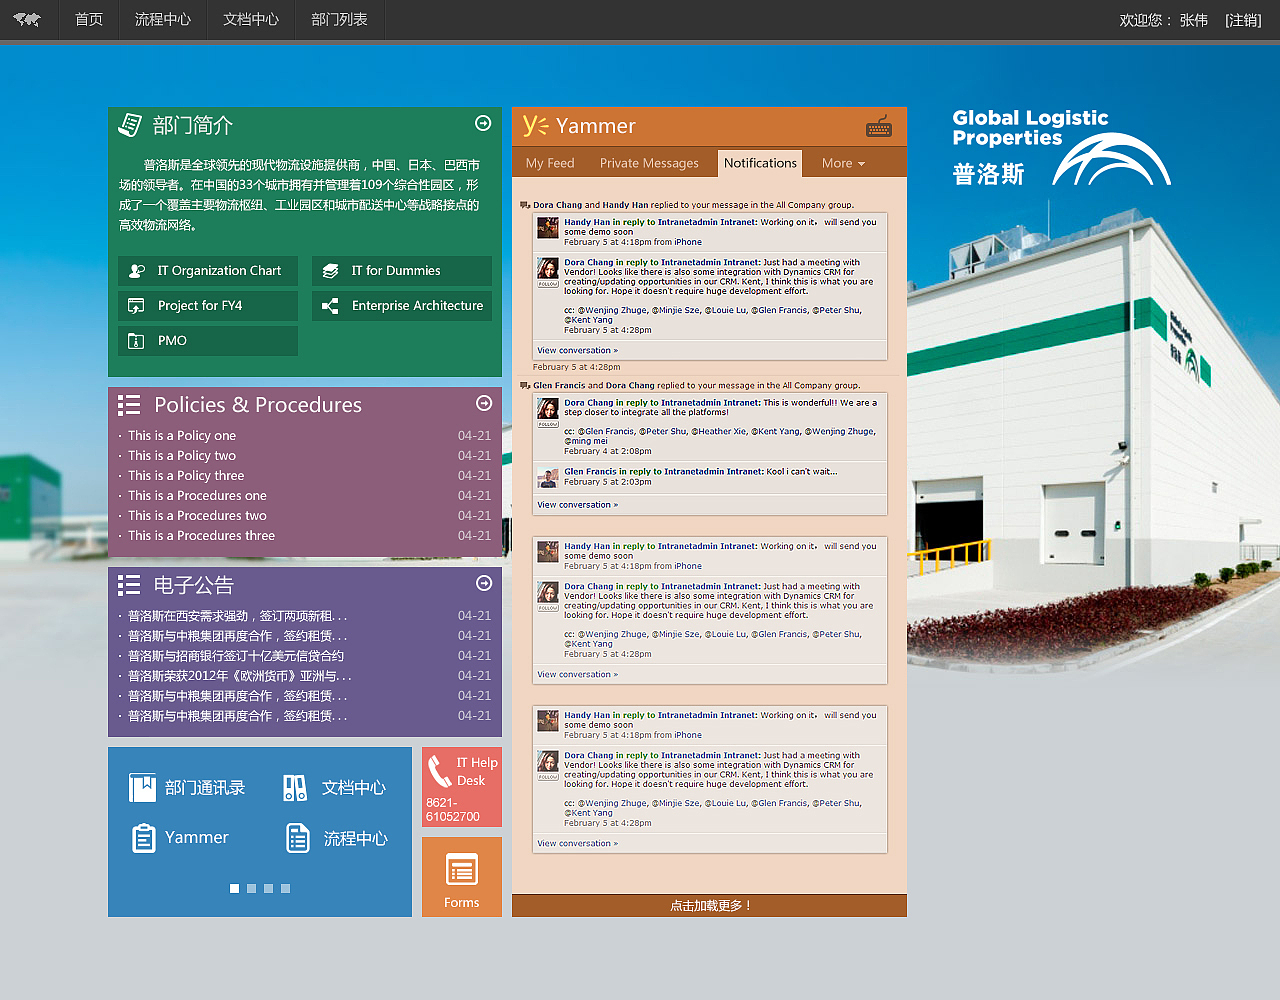Click the 部门简介 document icon
Viewport: 1280px width, 1000px height.
130,125
